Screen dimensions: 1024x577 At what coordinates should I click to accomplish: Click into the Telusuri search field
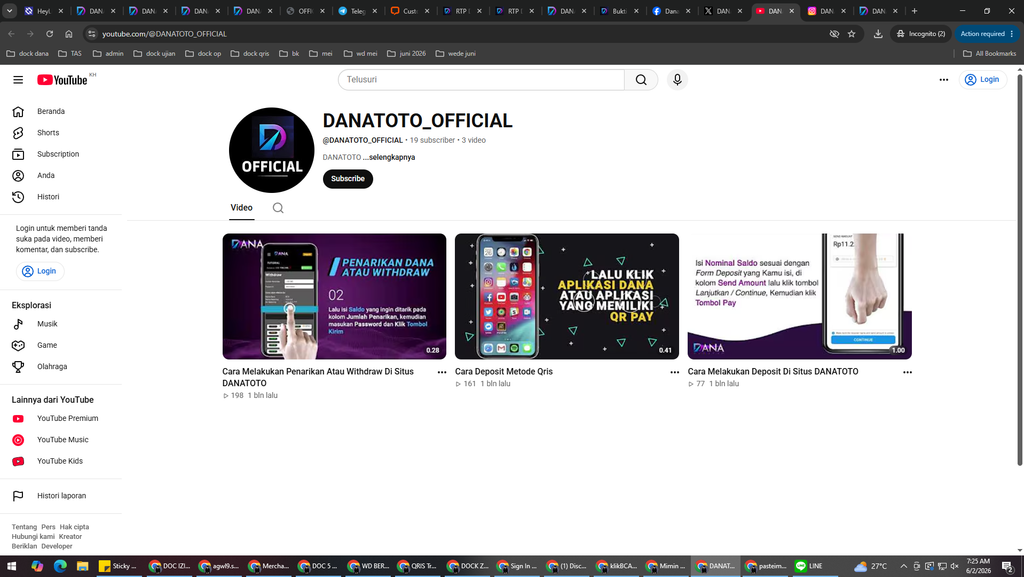pyautogui.click(x=481, y=80)
